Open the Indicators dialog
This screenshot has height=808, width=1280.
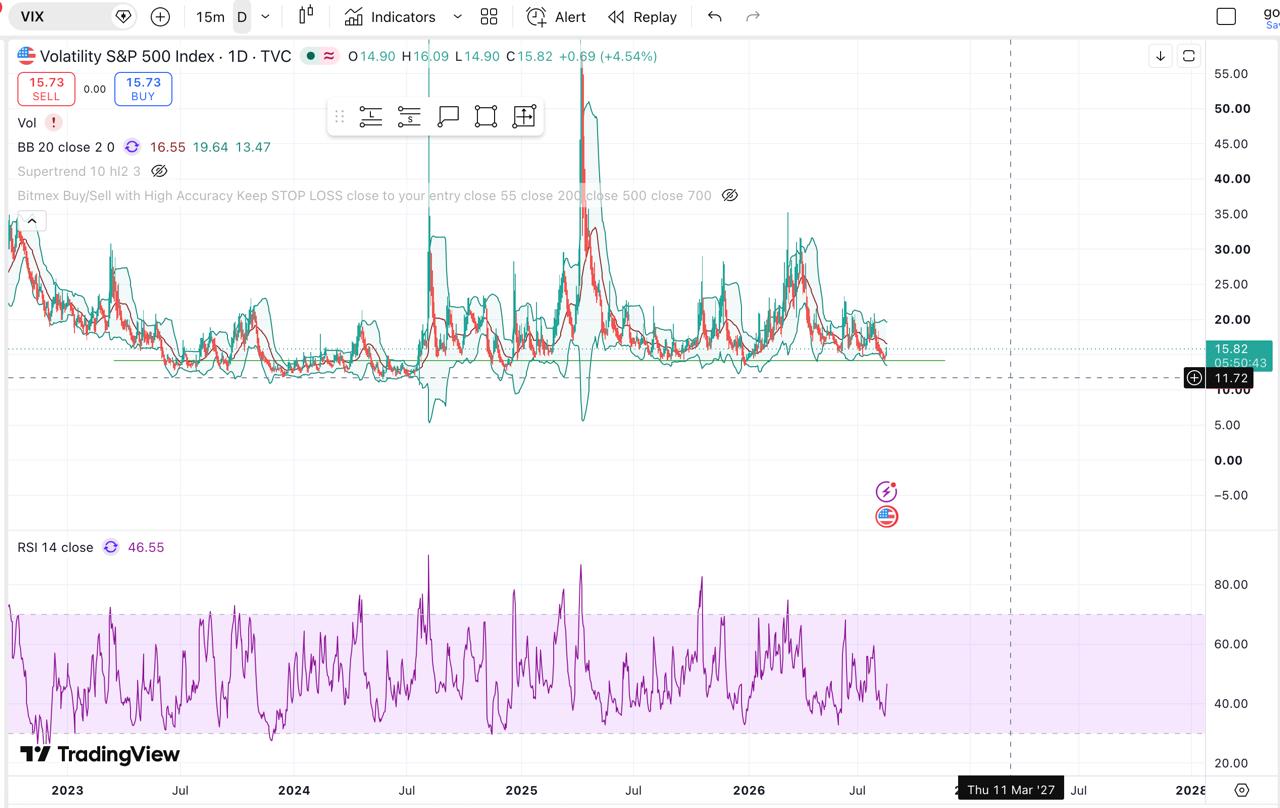point(390,17)
